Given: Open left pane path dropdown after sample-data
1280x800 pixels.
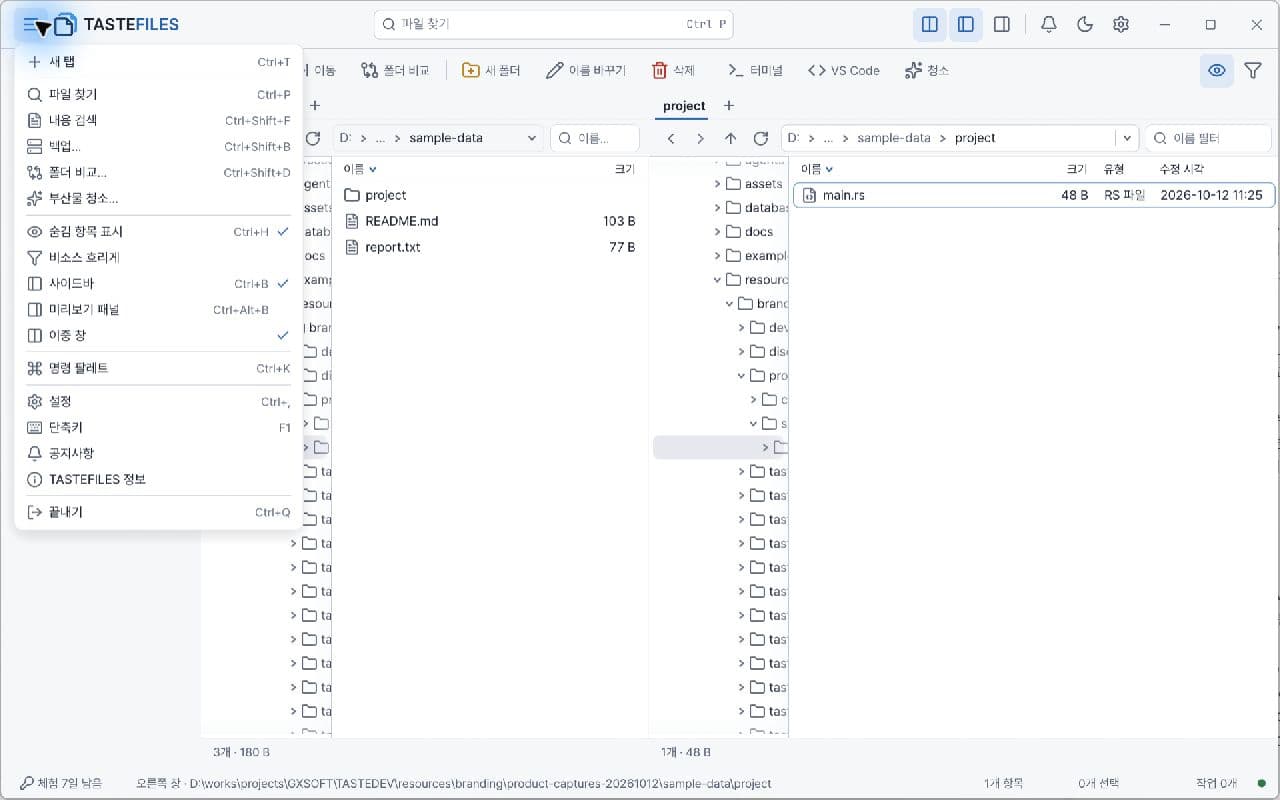Looking at the screenshot, I should click(x=532, y=138).
